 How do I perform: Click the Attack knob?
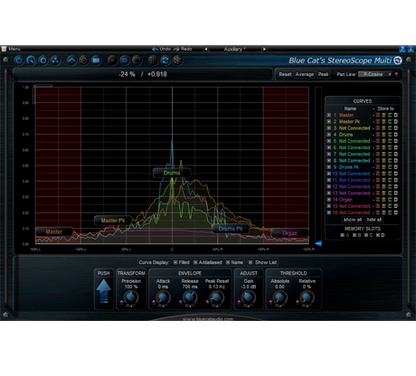163,298
